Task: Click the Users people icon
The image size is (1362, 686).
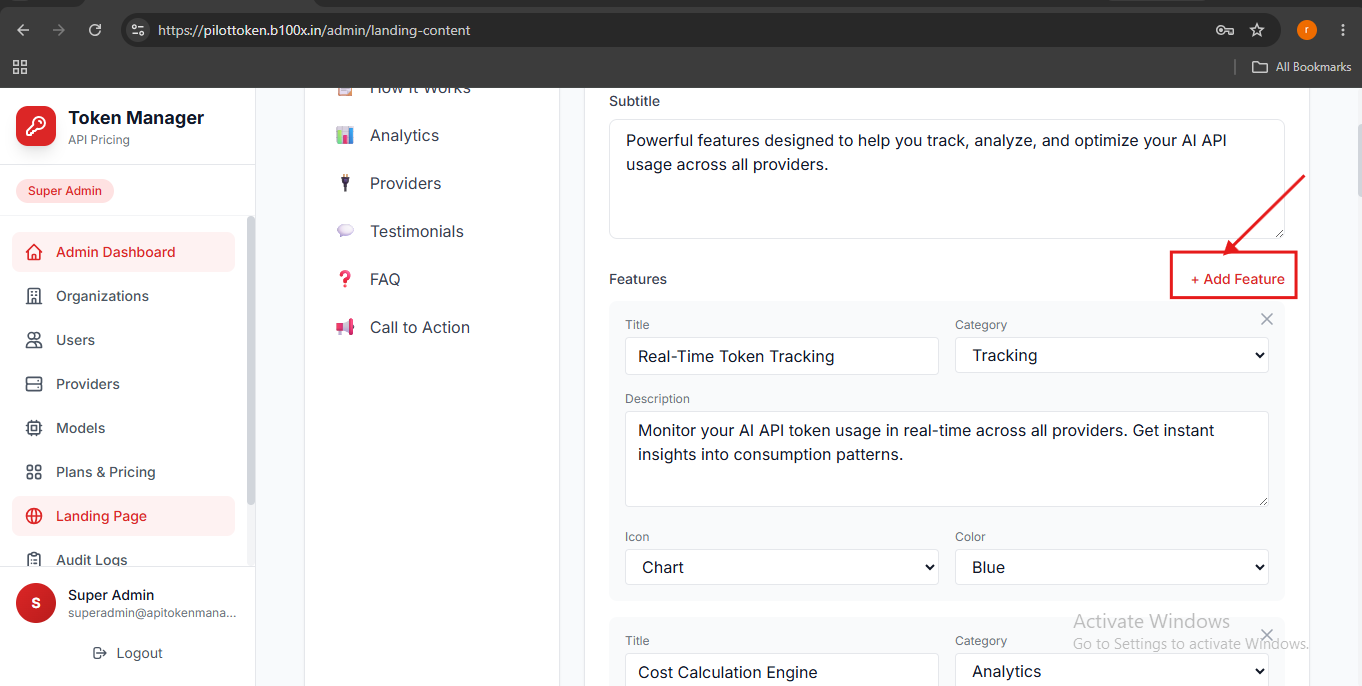Action: click(x=34, y=340)
